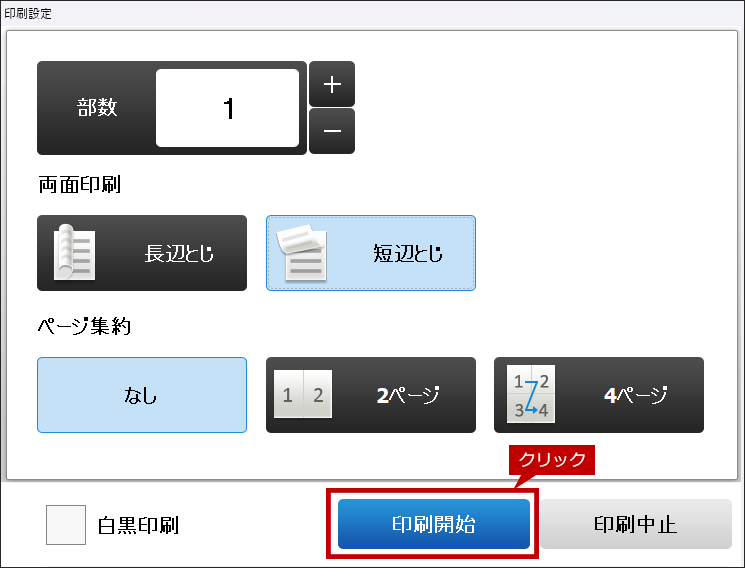
Task: Click the 部数 copies label
Action: tap(97, 108)
